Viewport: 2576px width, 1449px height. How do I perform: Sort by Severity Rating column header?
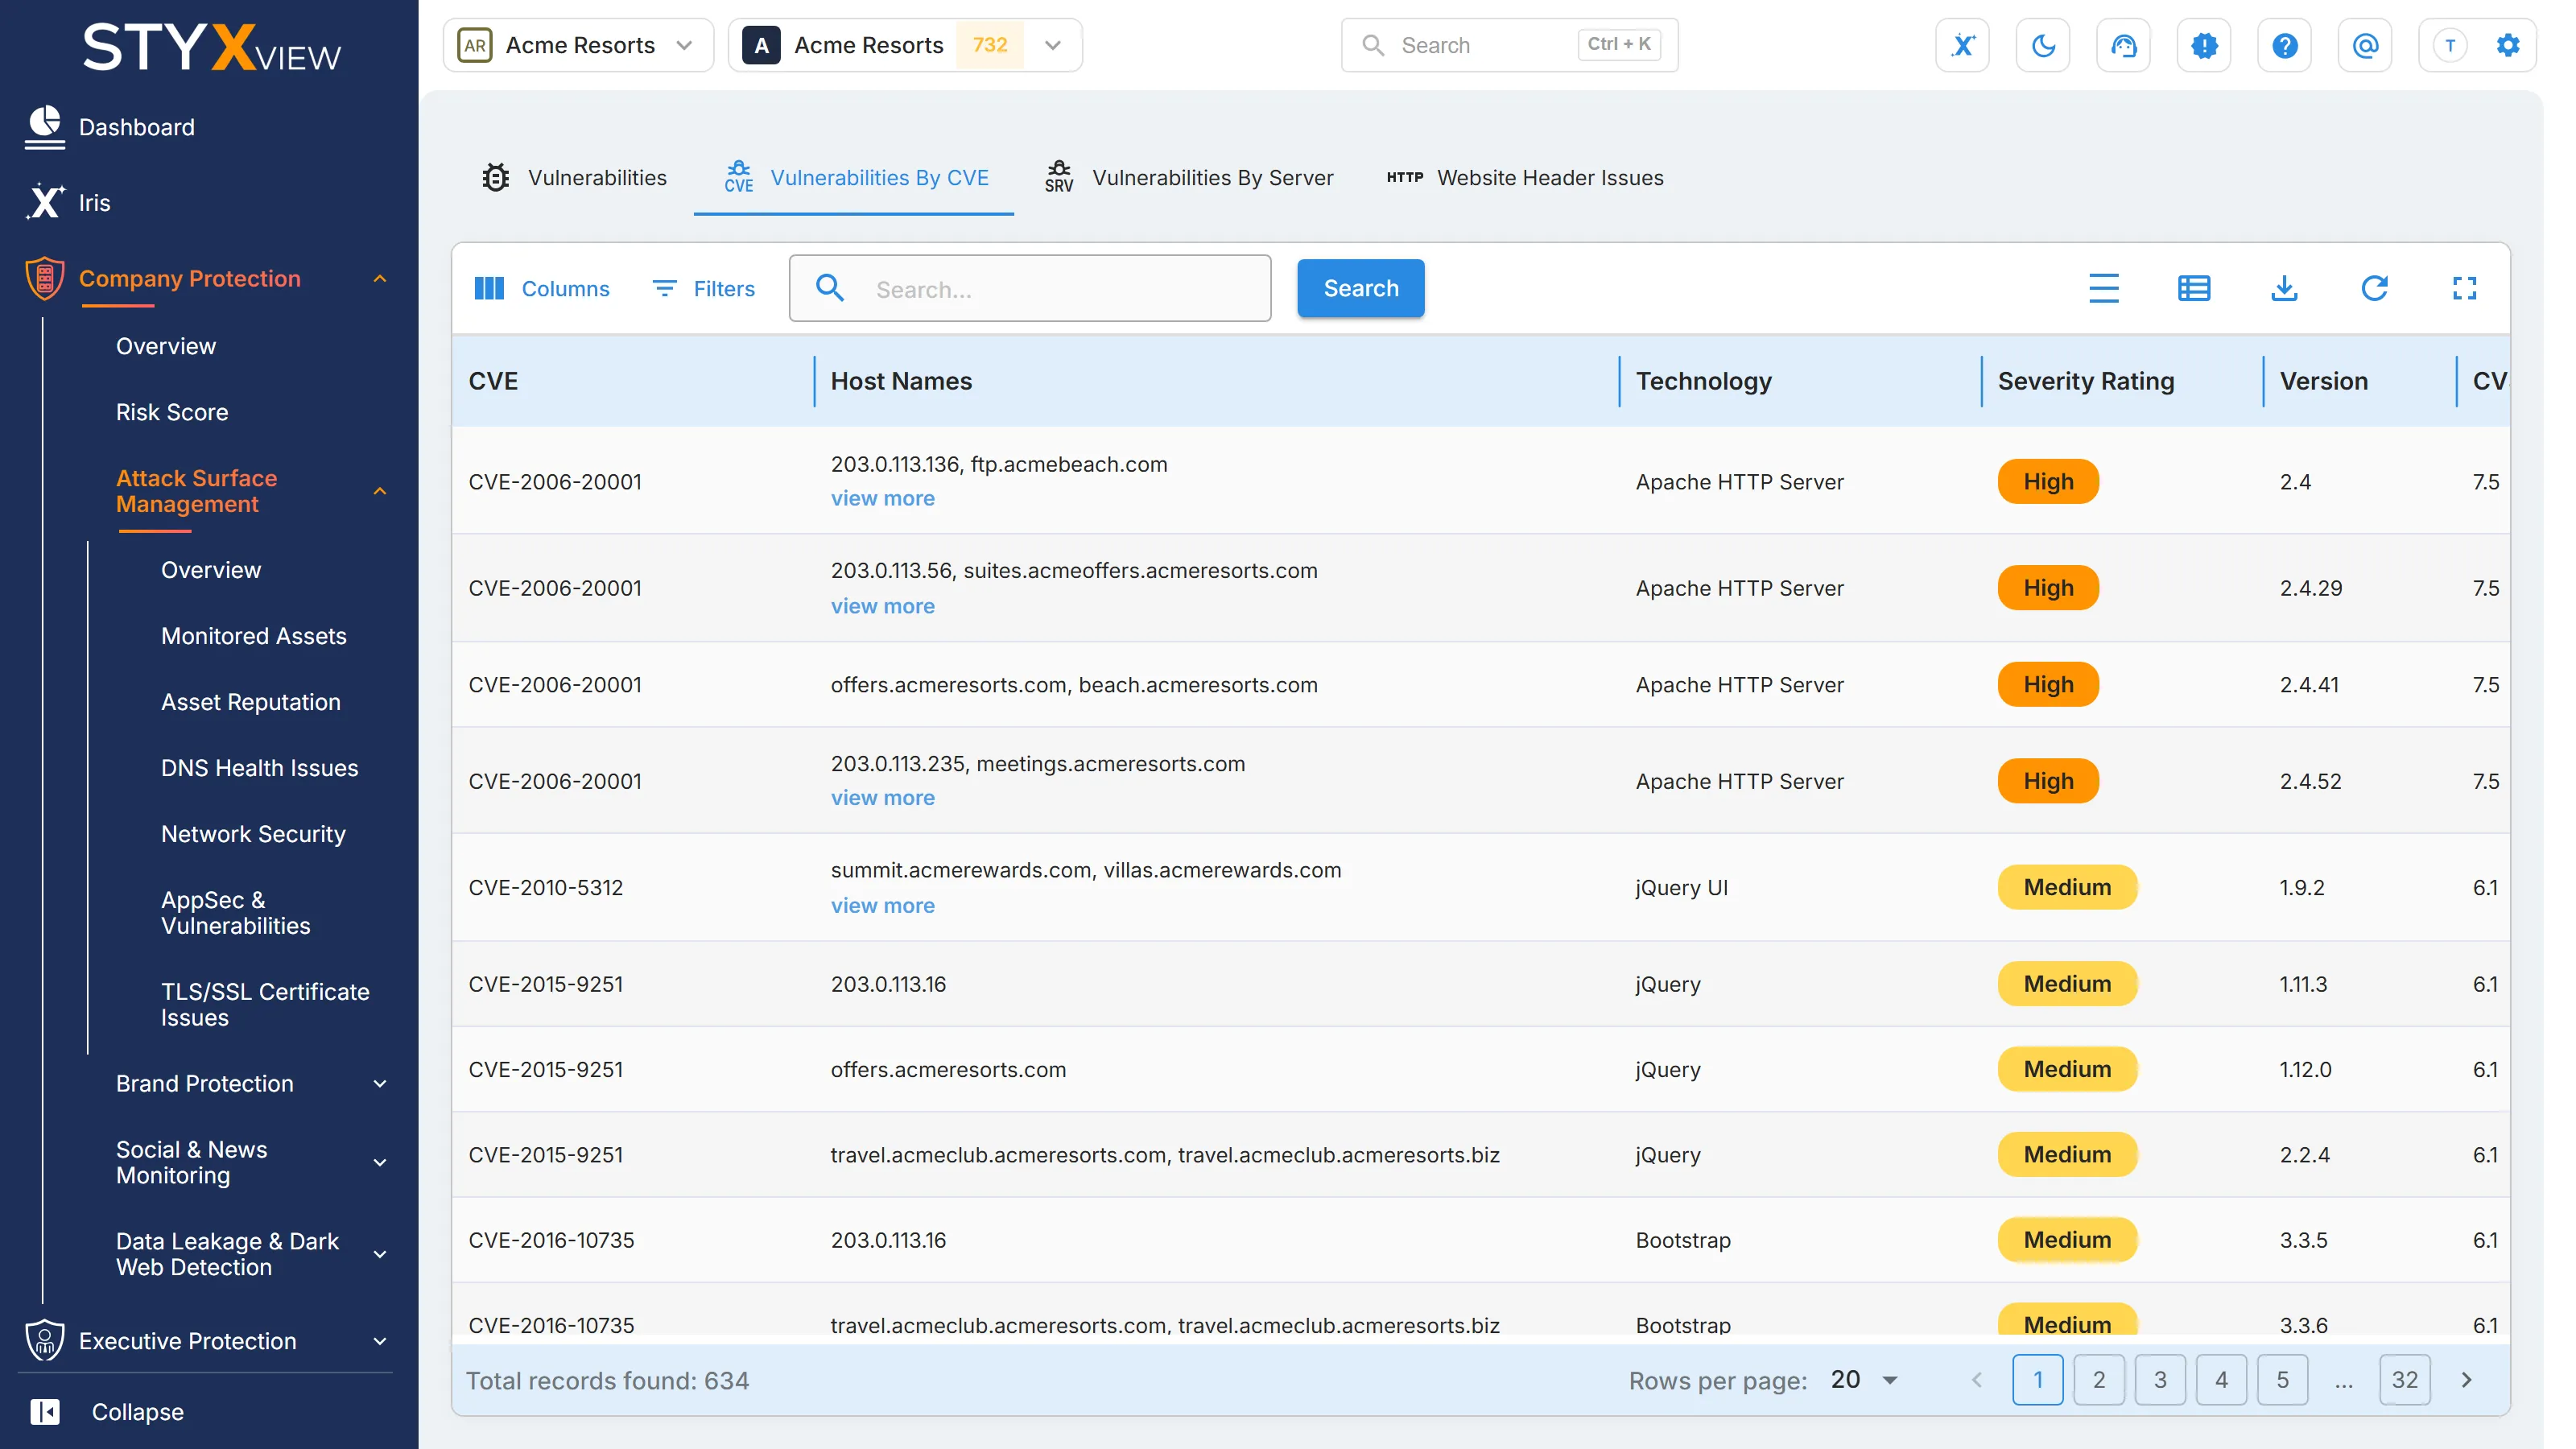2086,381
